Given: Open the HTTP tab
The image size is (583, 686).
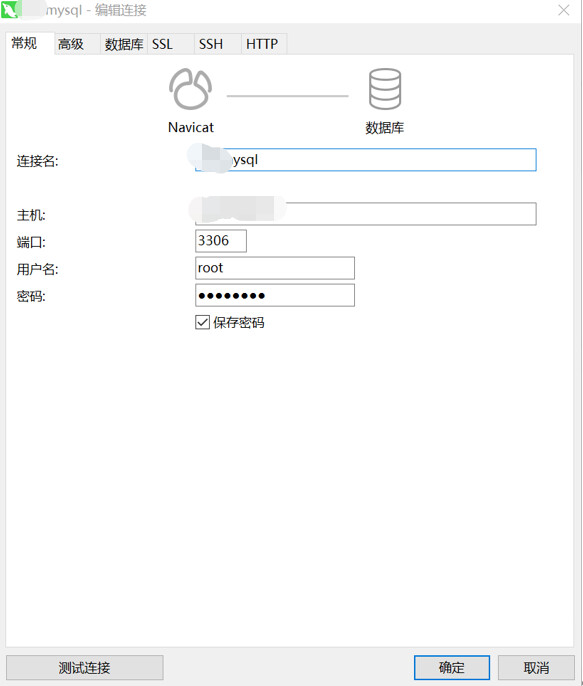Looking at the screenshot, I should (x=264, y=44).
